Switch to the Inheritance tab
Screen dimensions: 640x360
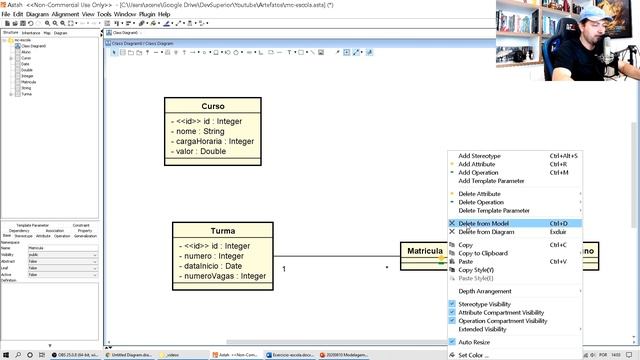31,33
